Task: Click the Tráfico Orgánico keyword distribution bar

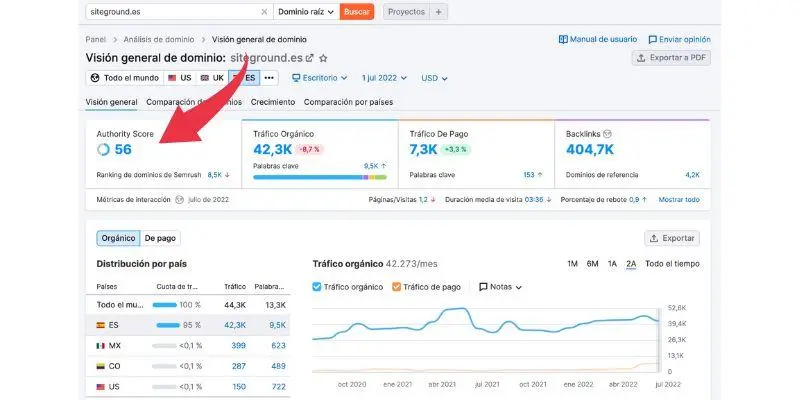Action: [318, 177]
